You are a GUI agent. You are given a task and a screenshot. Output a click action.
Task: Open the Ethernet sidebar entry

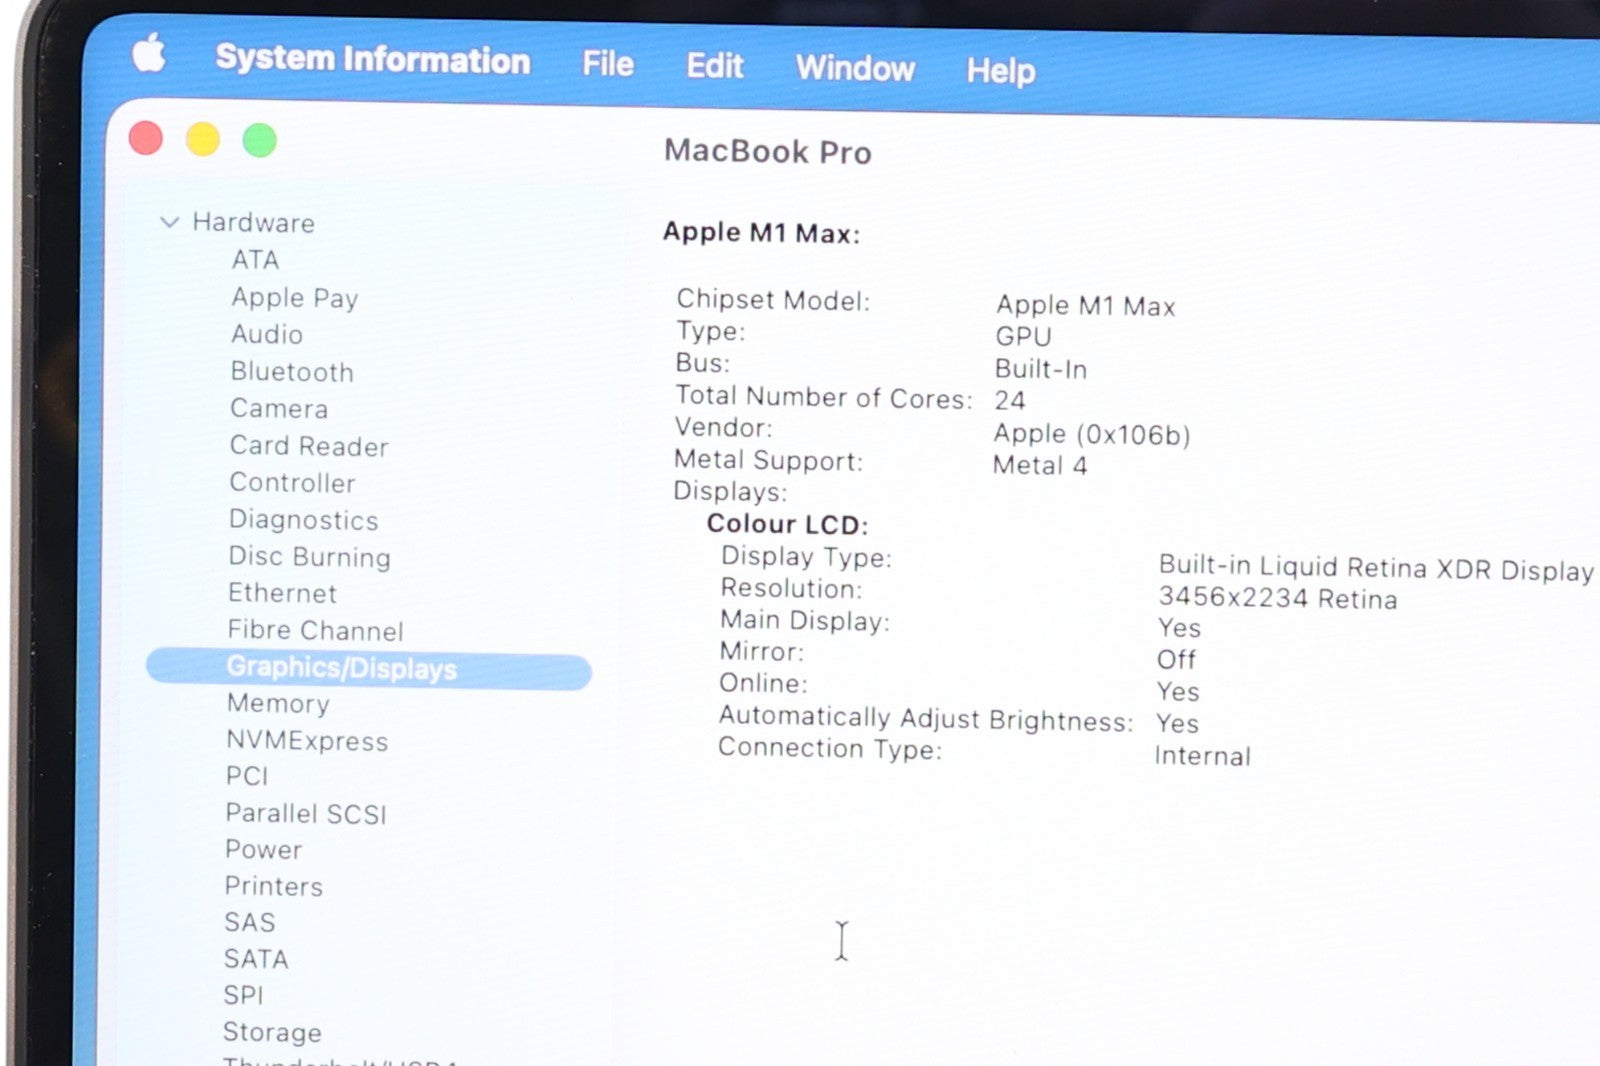282,593
